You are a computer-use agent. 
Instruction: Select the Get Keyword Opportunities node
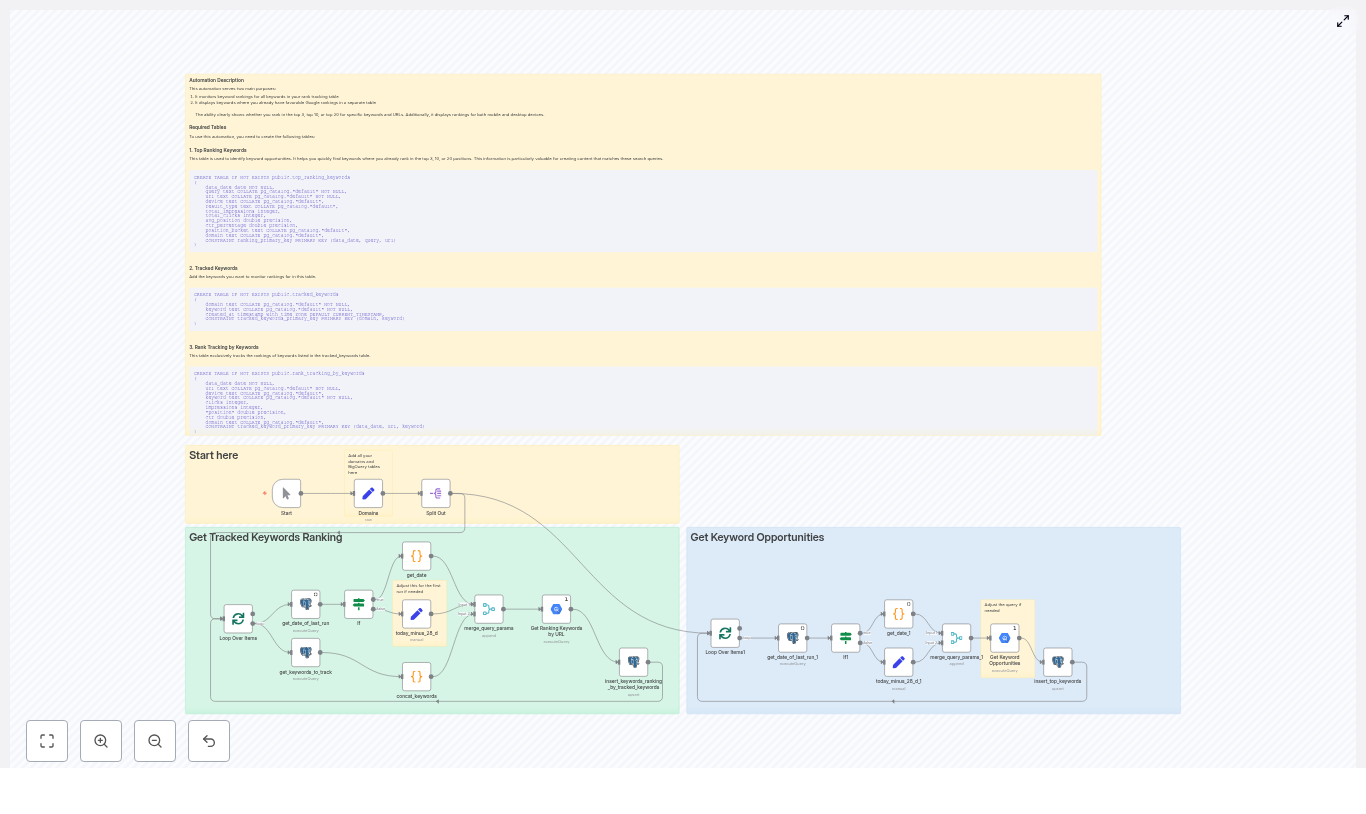point(1005,638)
